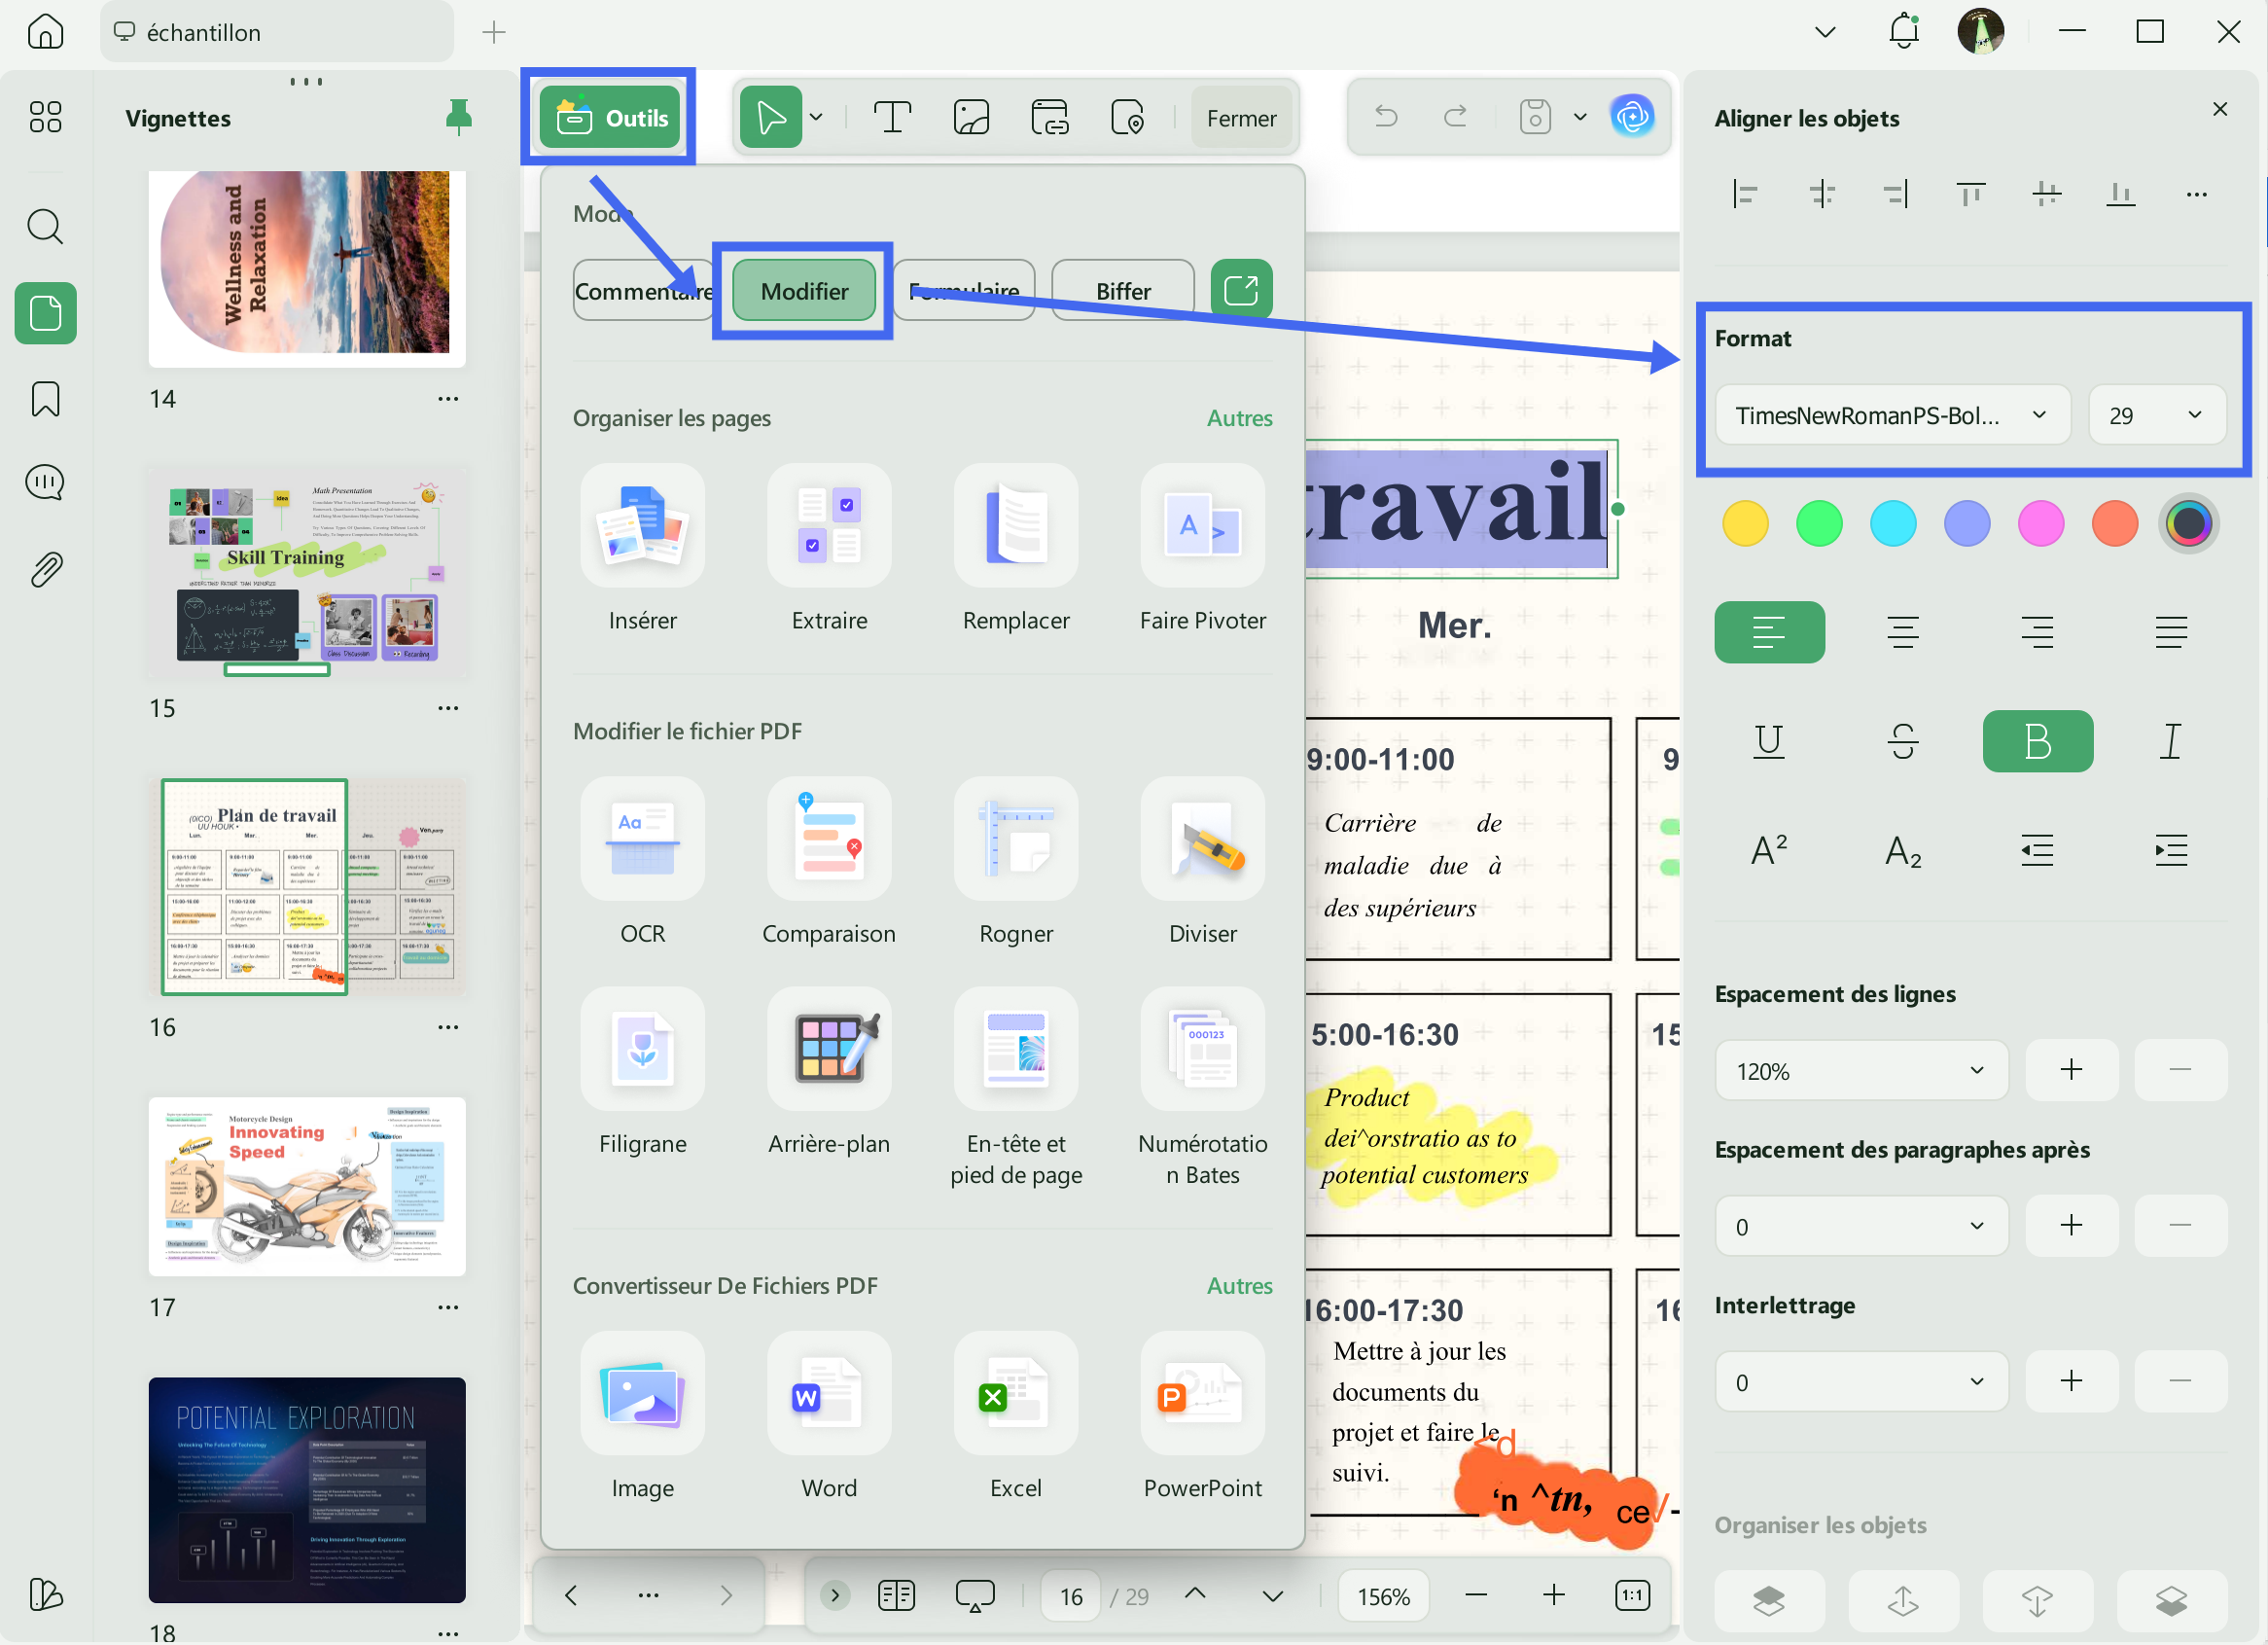Open the échantillon document tab

tap(277, 32)
